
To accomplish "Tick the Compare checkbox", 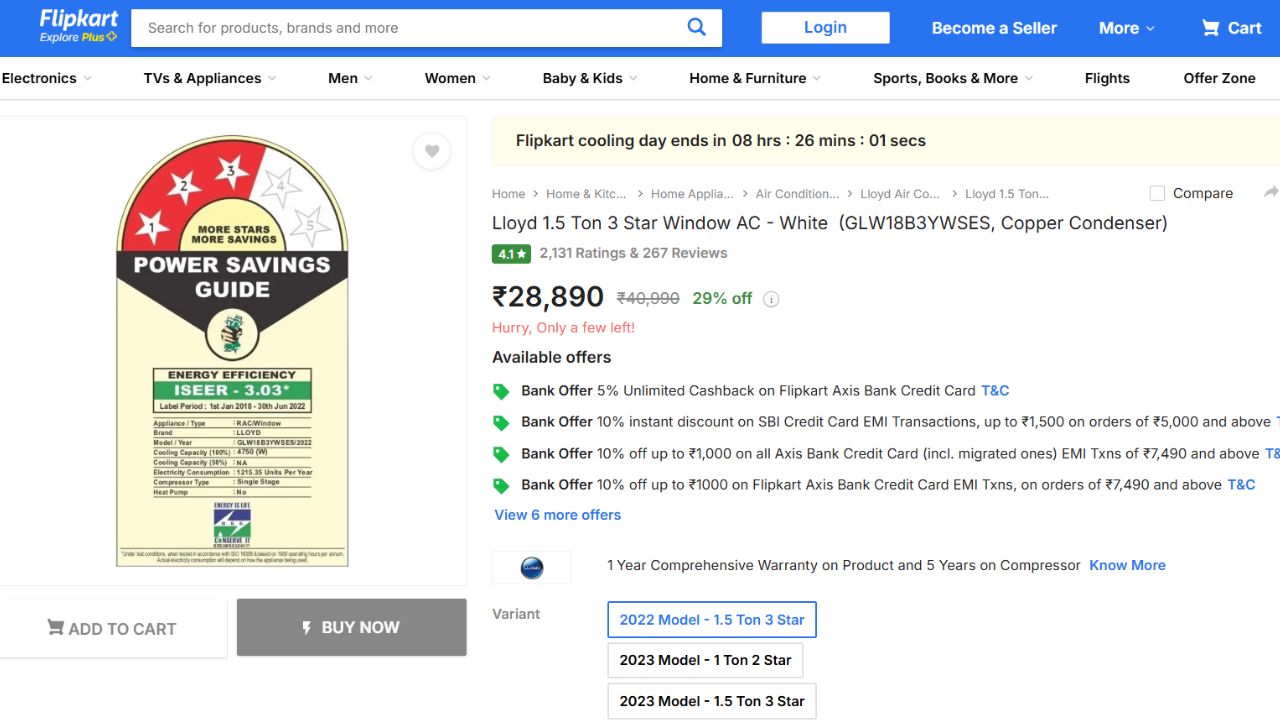I will [x=1157, y=193].
